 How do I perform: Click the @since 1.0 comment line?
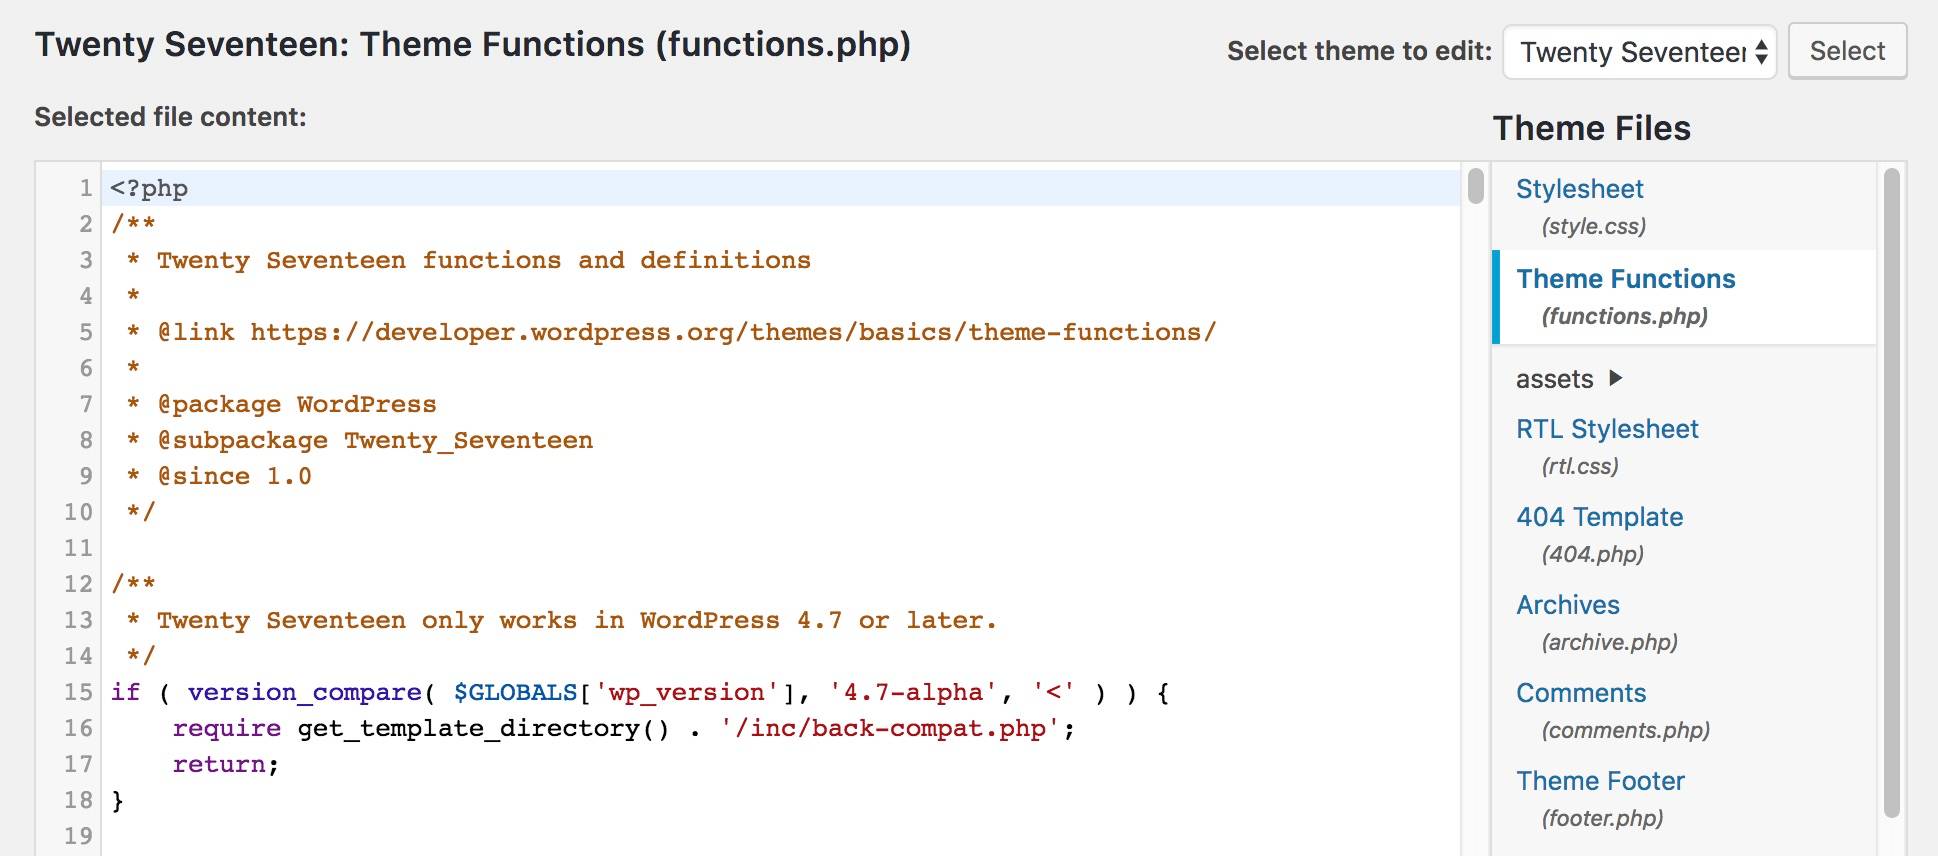click(x=232, y=475)
